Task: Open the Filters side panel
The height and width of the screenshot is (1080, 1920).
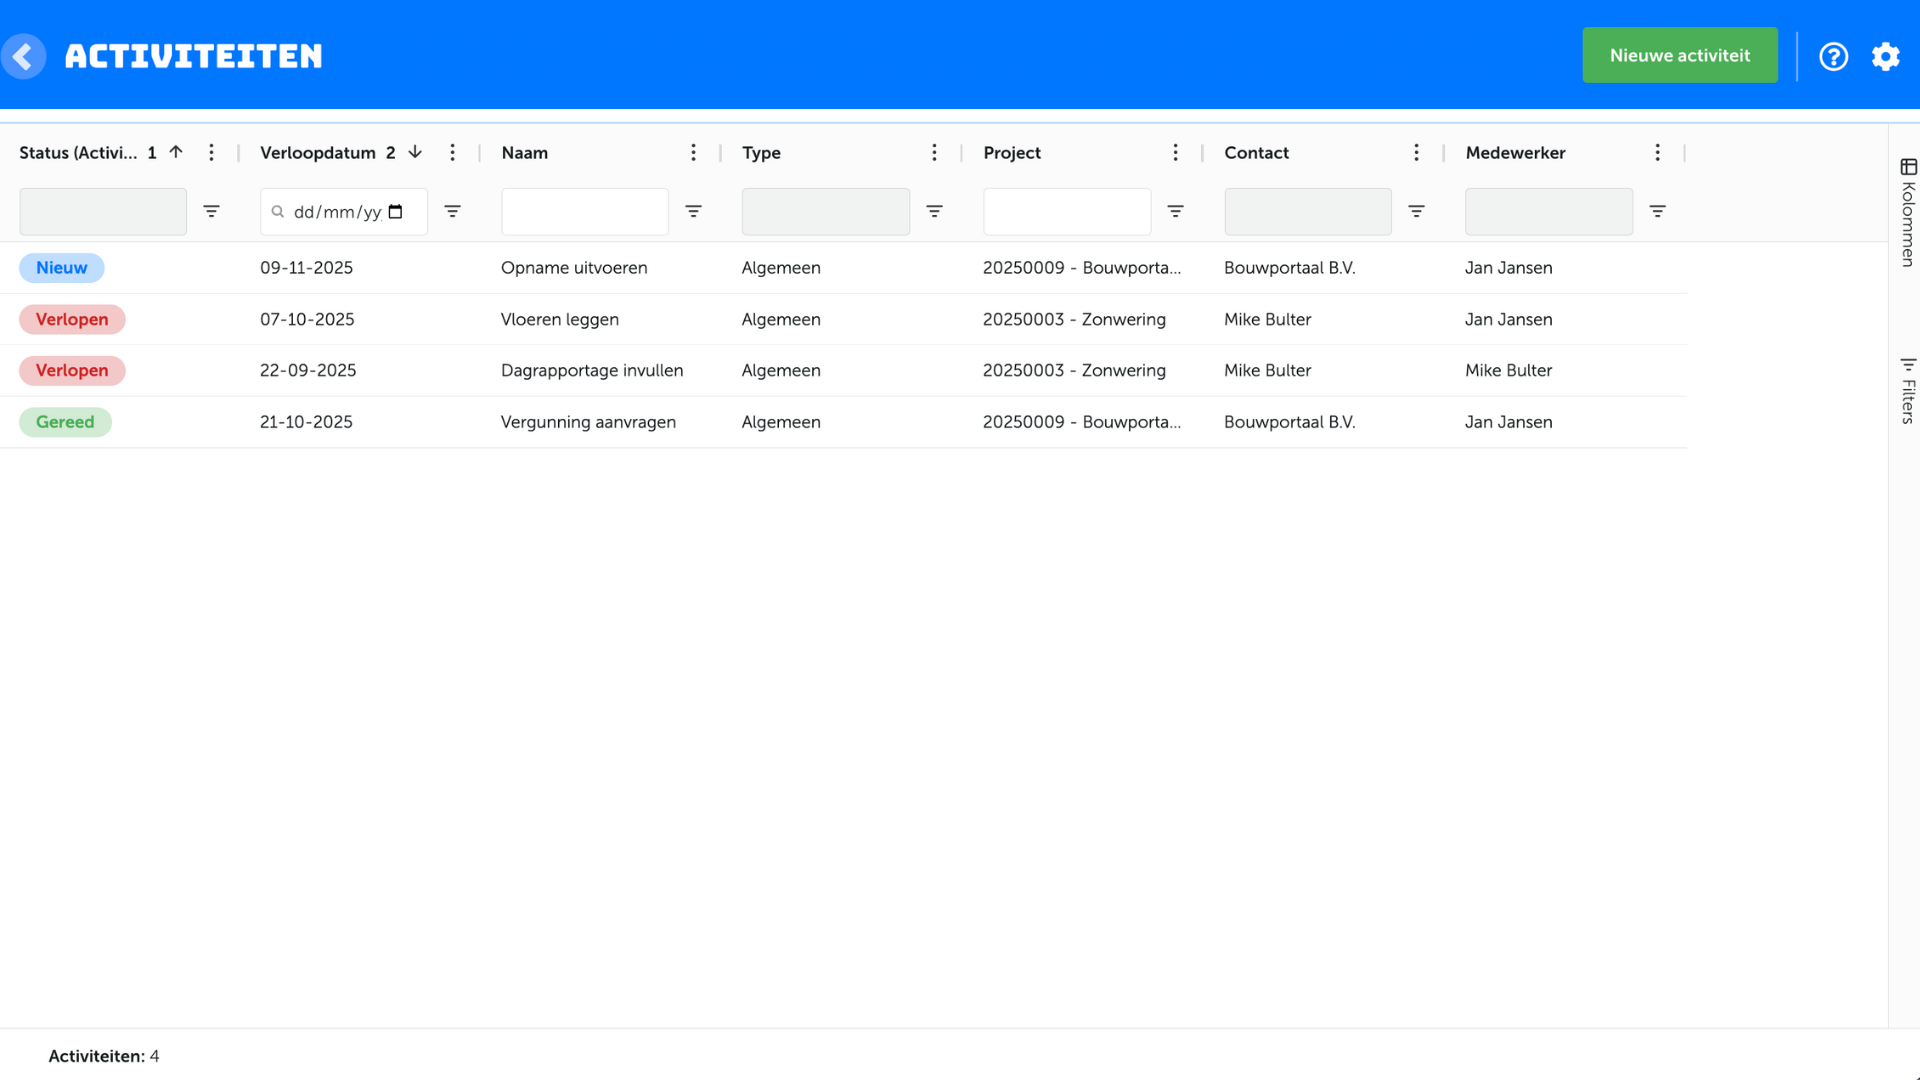Action: click(1908, 390)
